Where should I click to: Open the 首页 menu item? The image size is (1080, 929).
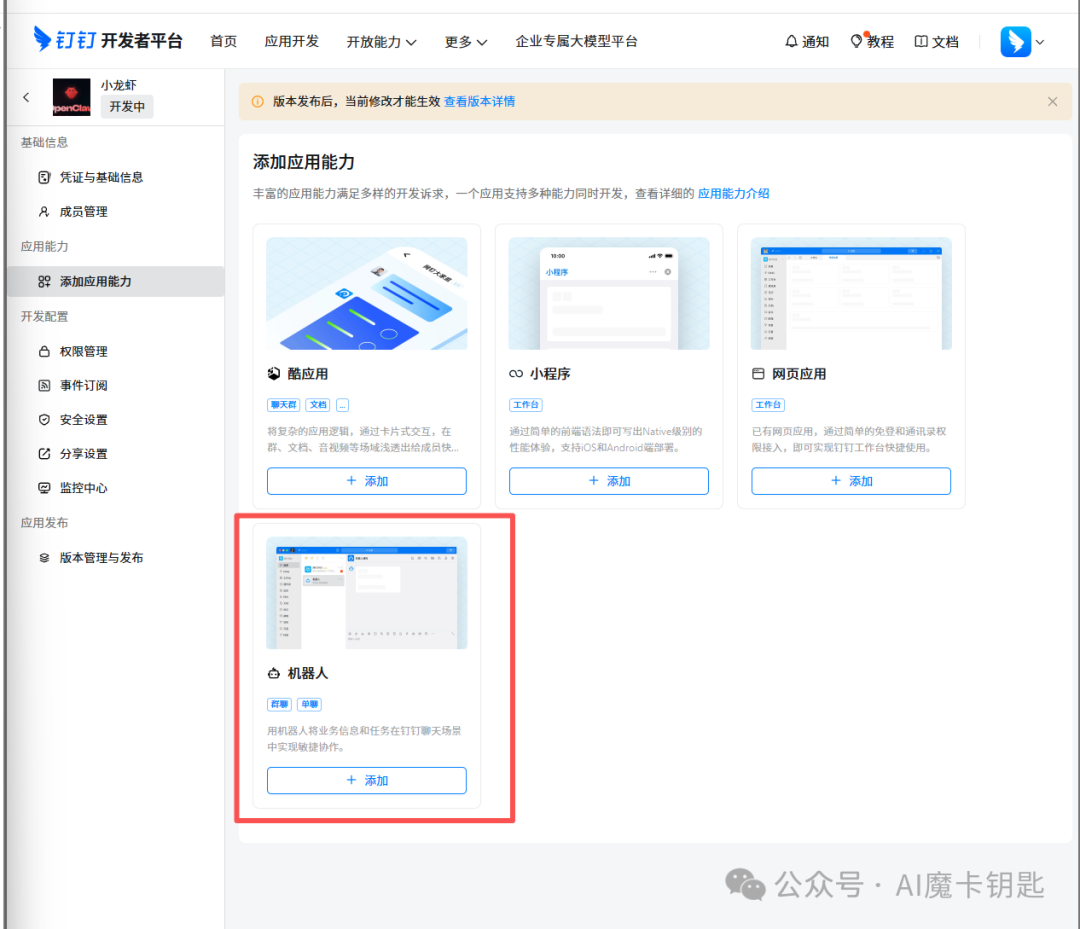point(223,41)
